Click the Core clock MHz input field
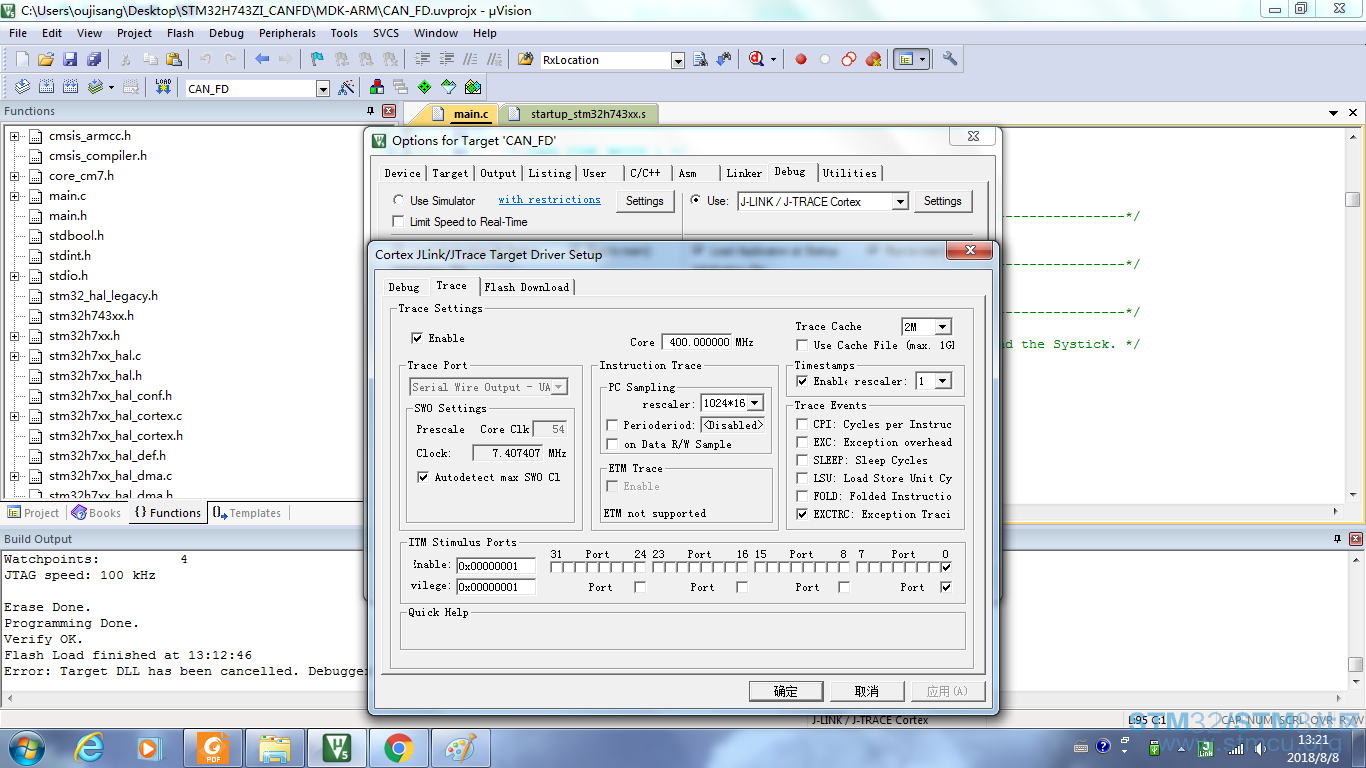Viewport: 1366px width, 768px height. click(x=697, y=342)
